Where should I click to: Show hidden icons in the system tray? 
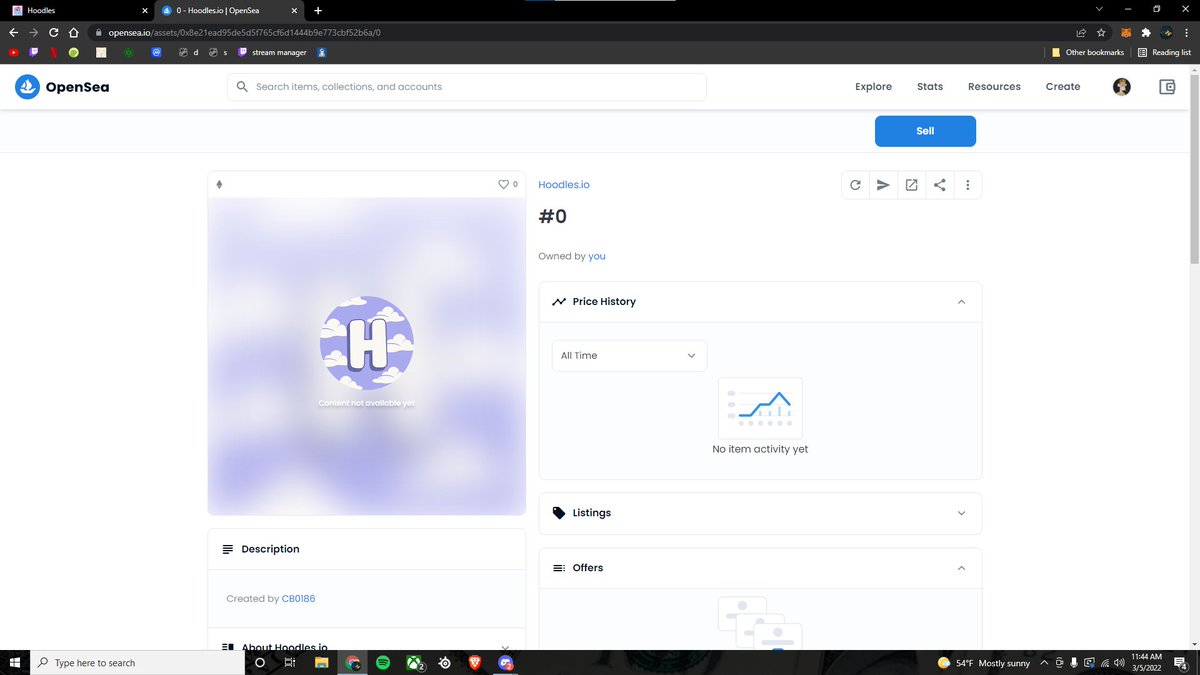click(x=1044, y=662)
